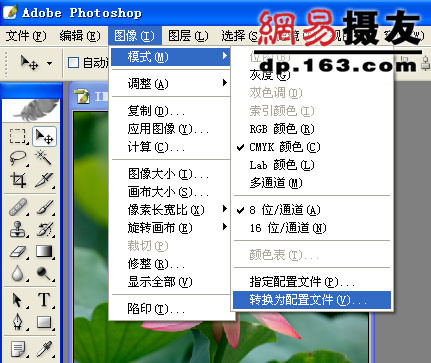Choose the Magic Wand tool
This screenshot has width=431, height=363.
(44, 158)
